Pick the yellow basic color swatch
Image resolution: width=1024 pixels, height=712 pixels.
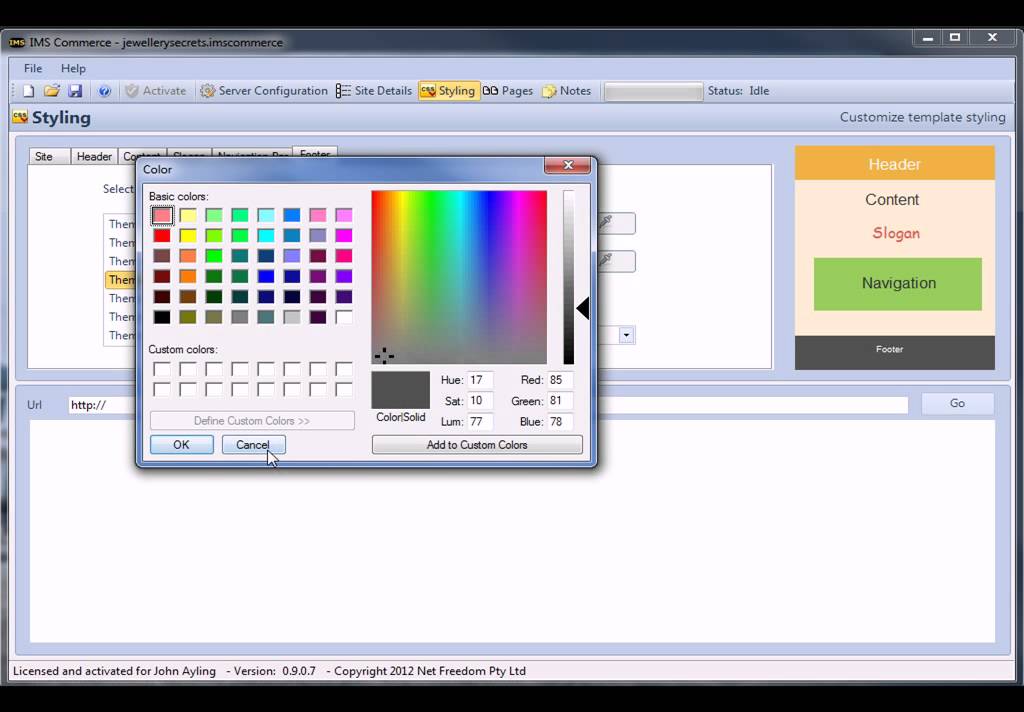point(188,235)
